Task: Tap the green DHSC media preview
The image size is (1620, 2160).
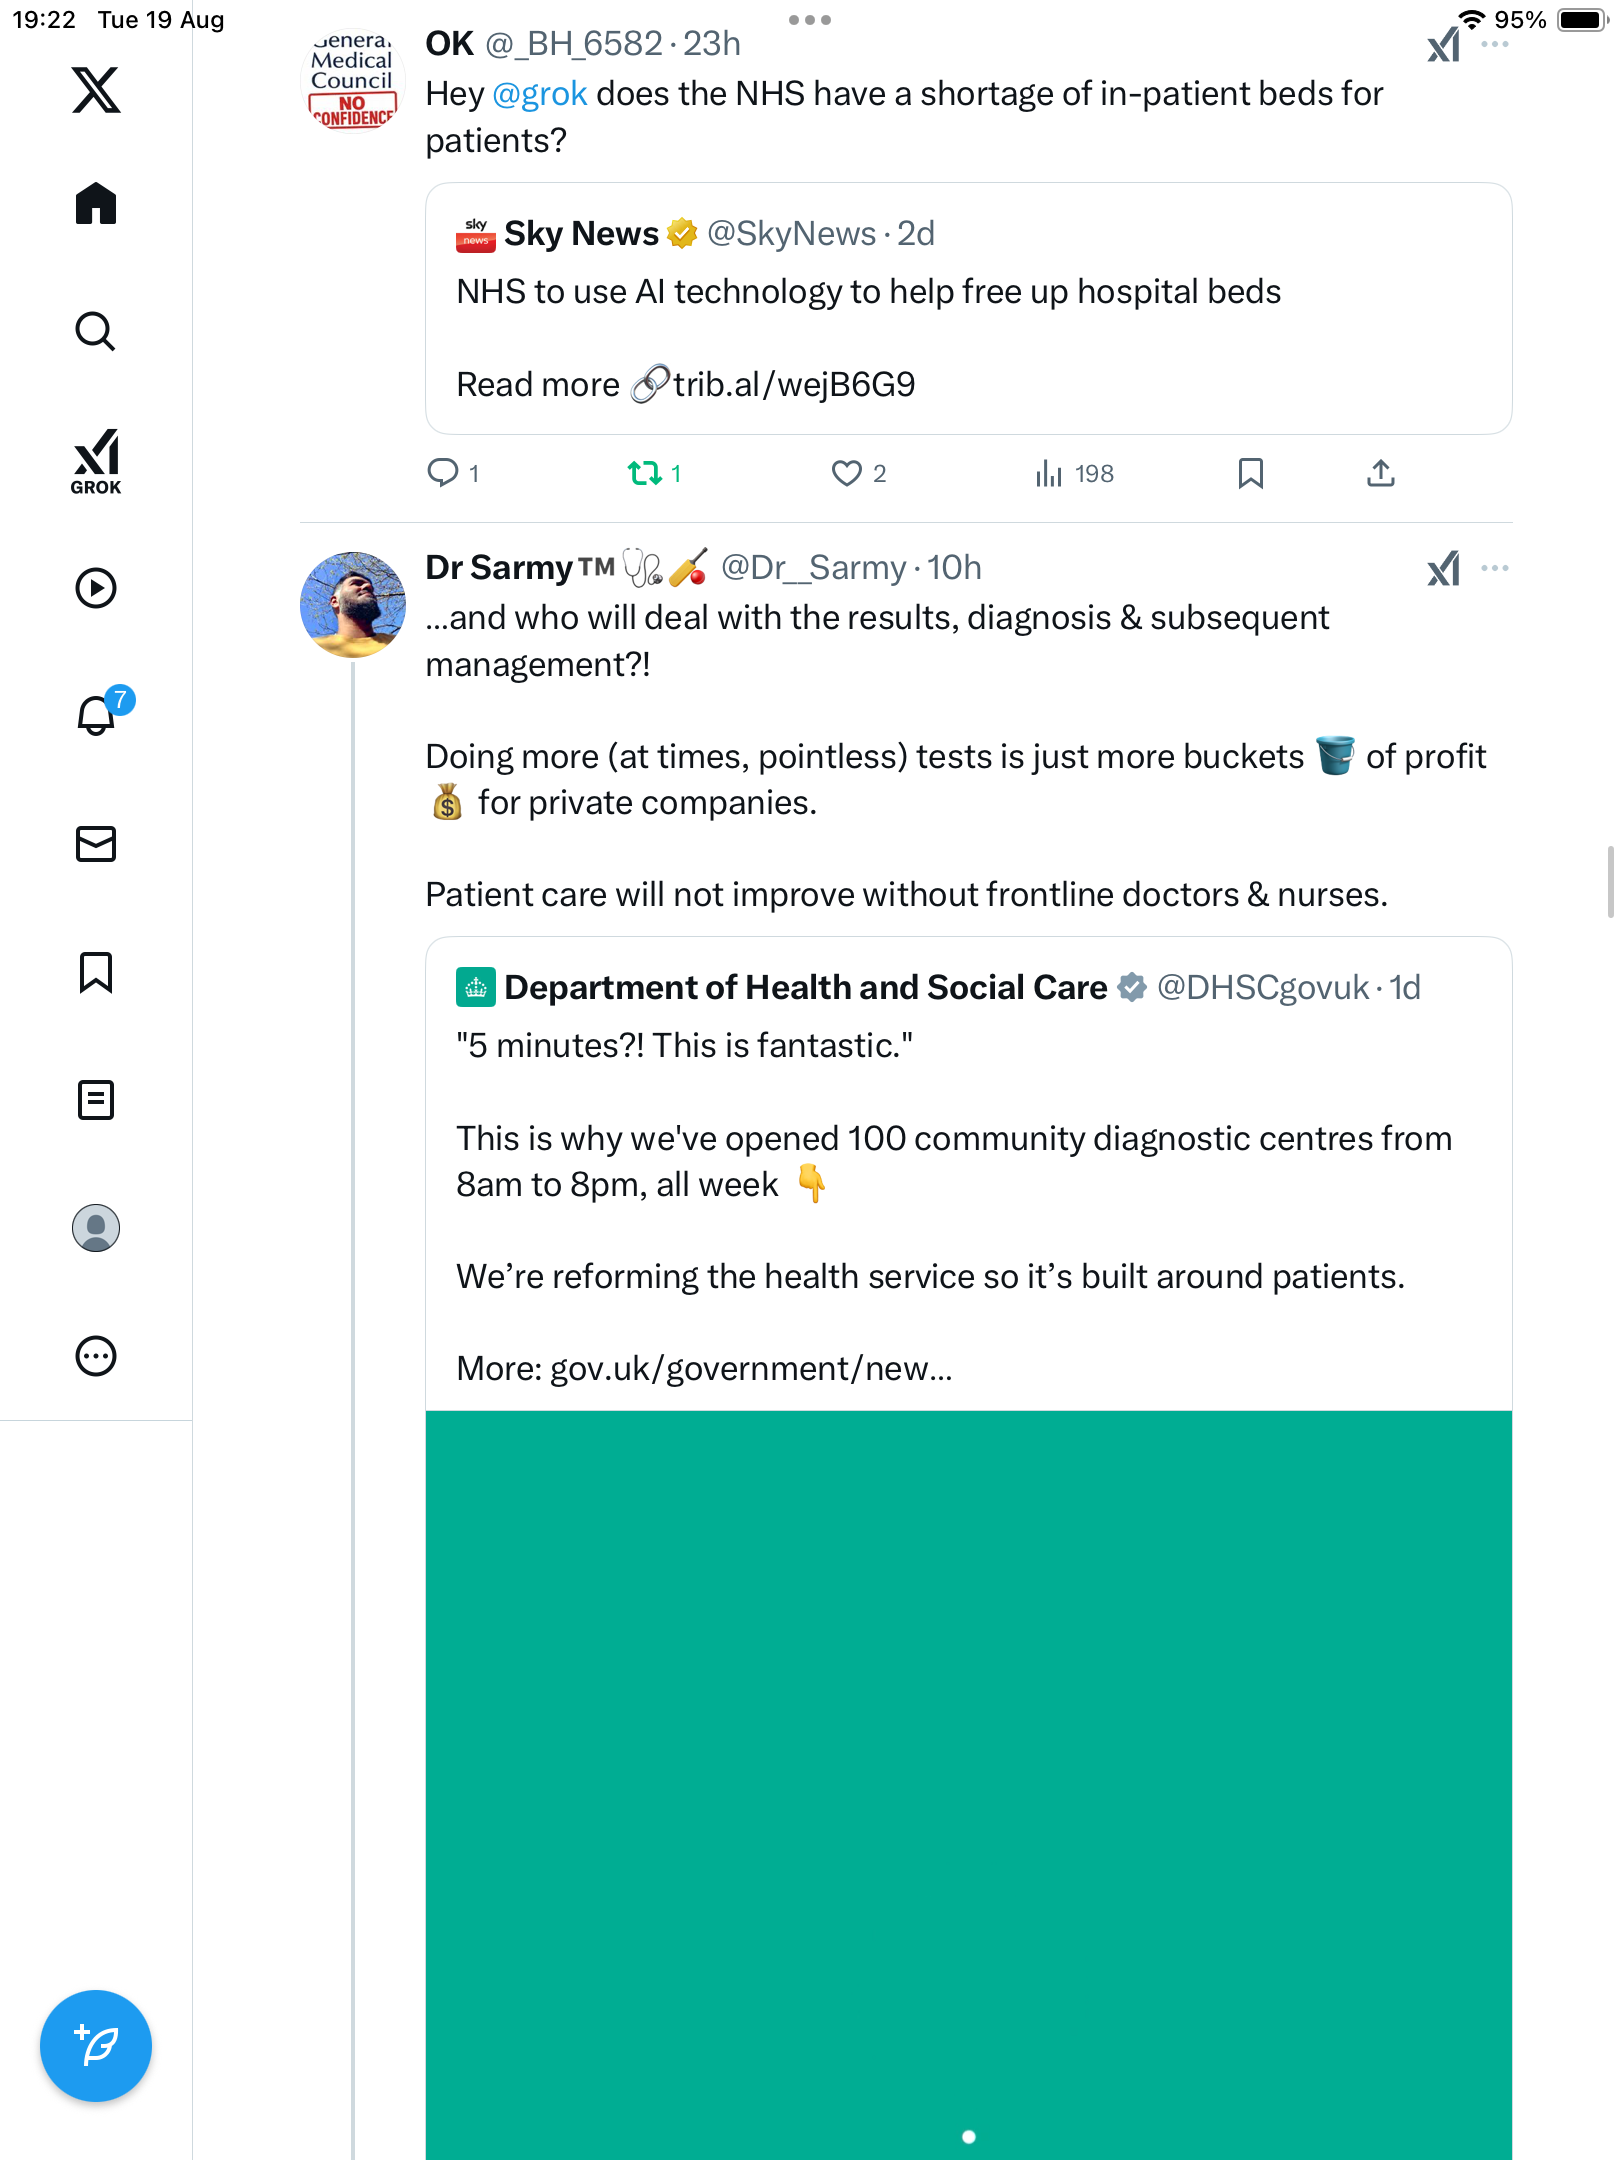Action: click(x=968, y=1780)
